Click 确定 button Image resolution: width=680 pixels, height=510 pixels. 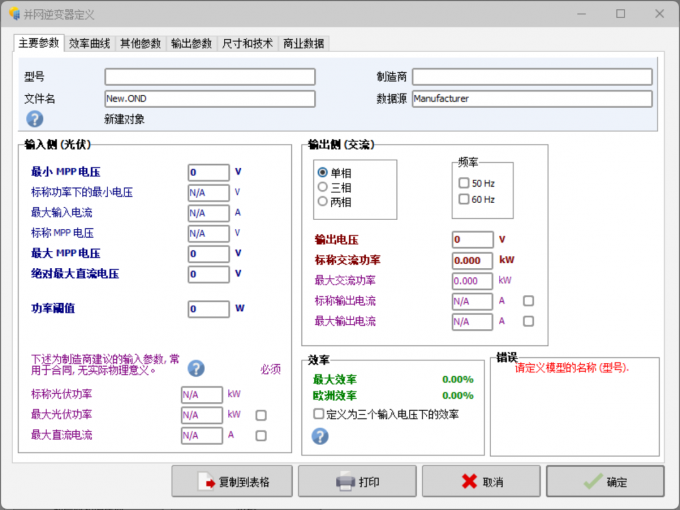point(605,481)
